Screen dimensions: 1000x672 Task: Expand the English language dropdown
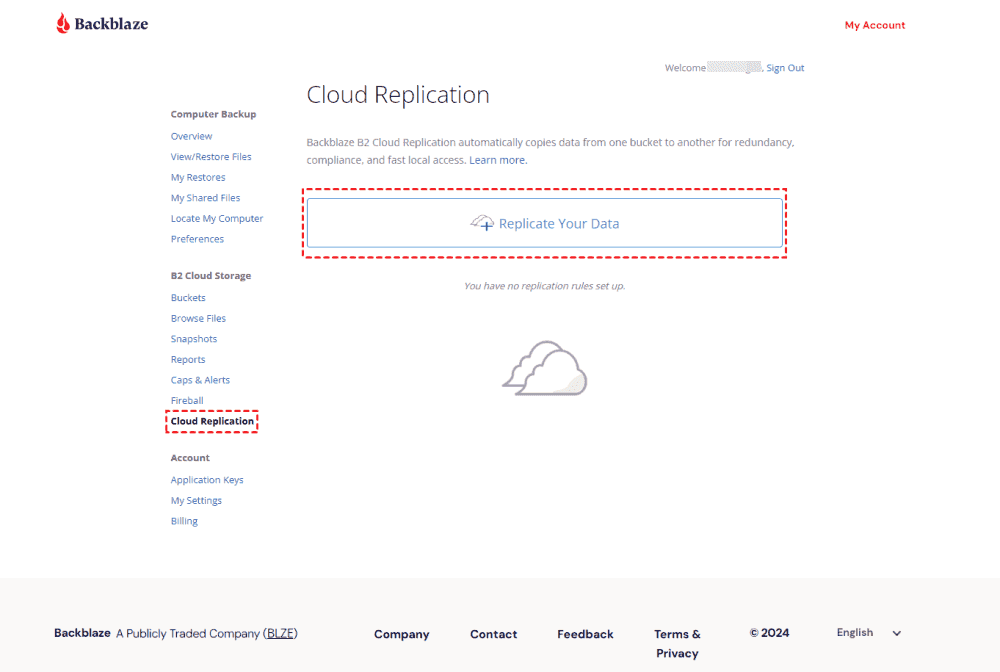click(869, 632)
